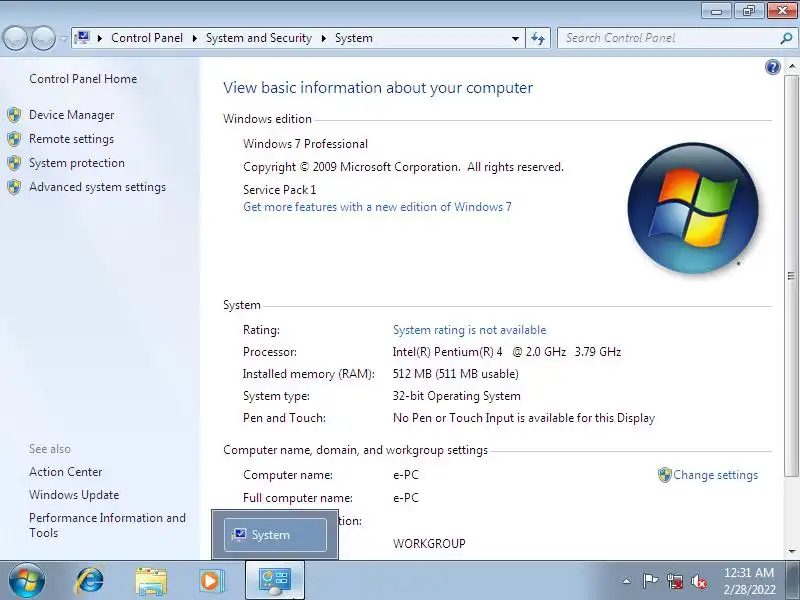Click the muted volume tray icon
This screenshot has height=600, width=800.
coord(699,581)
